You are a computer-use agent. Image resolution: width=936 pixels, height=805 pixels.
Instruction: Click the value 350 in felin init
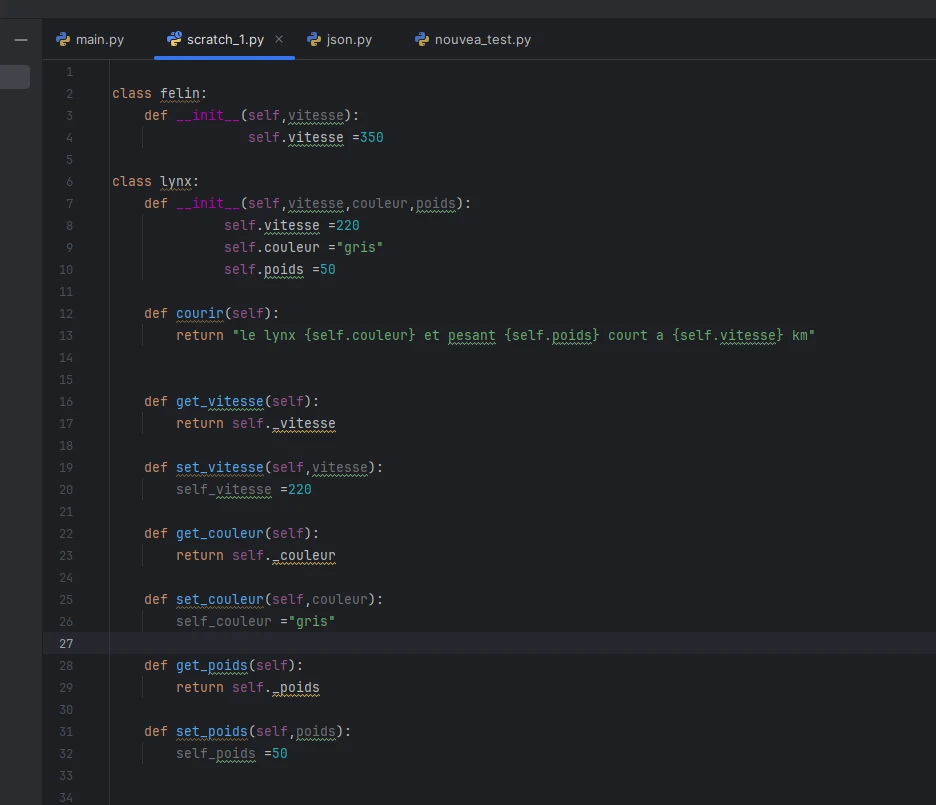tap(371, 137)
